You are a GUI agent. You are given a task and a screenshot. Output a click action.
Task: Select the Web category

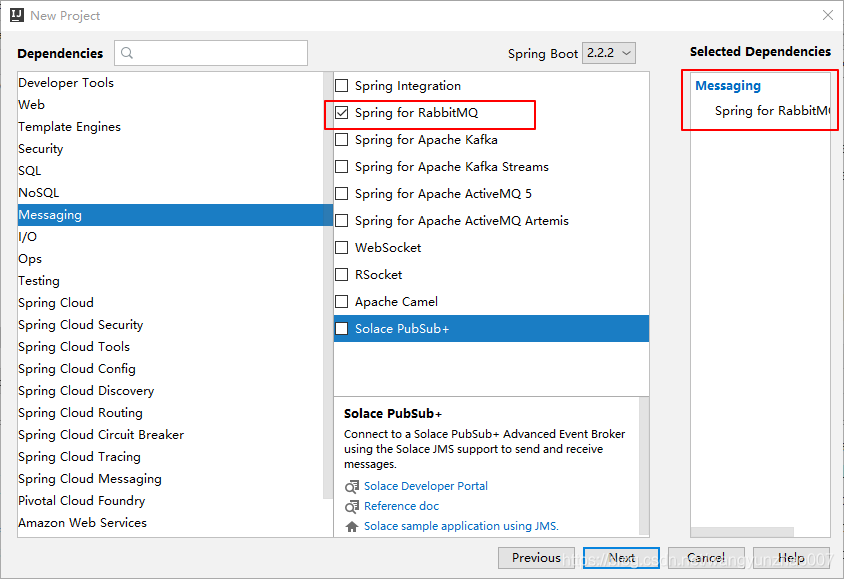[x=170, y=104]
